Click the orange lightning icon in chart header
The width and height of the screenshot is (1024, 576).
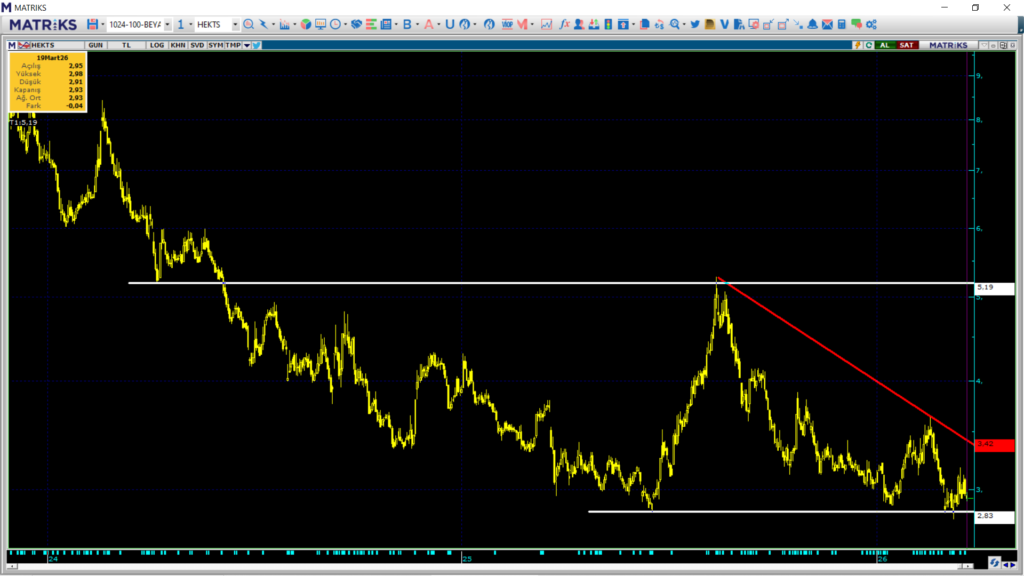point(857,45)
